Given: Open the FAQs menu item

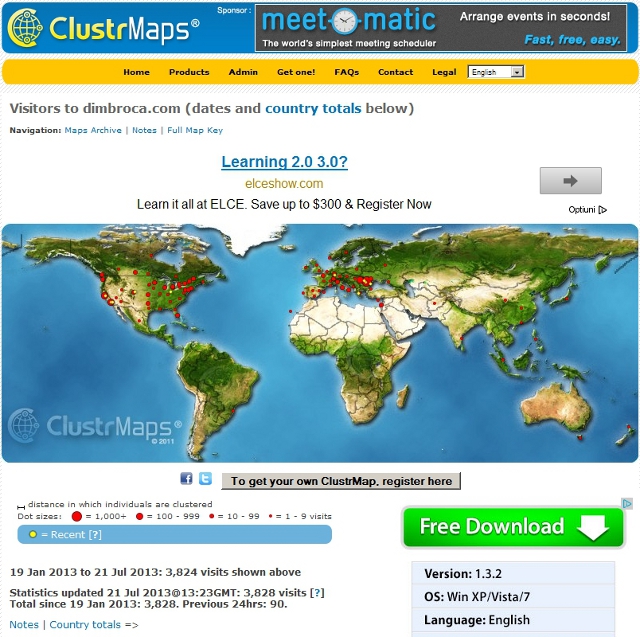Looking at the screenshot, I should [x=347, y=72].
